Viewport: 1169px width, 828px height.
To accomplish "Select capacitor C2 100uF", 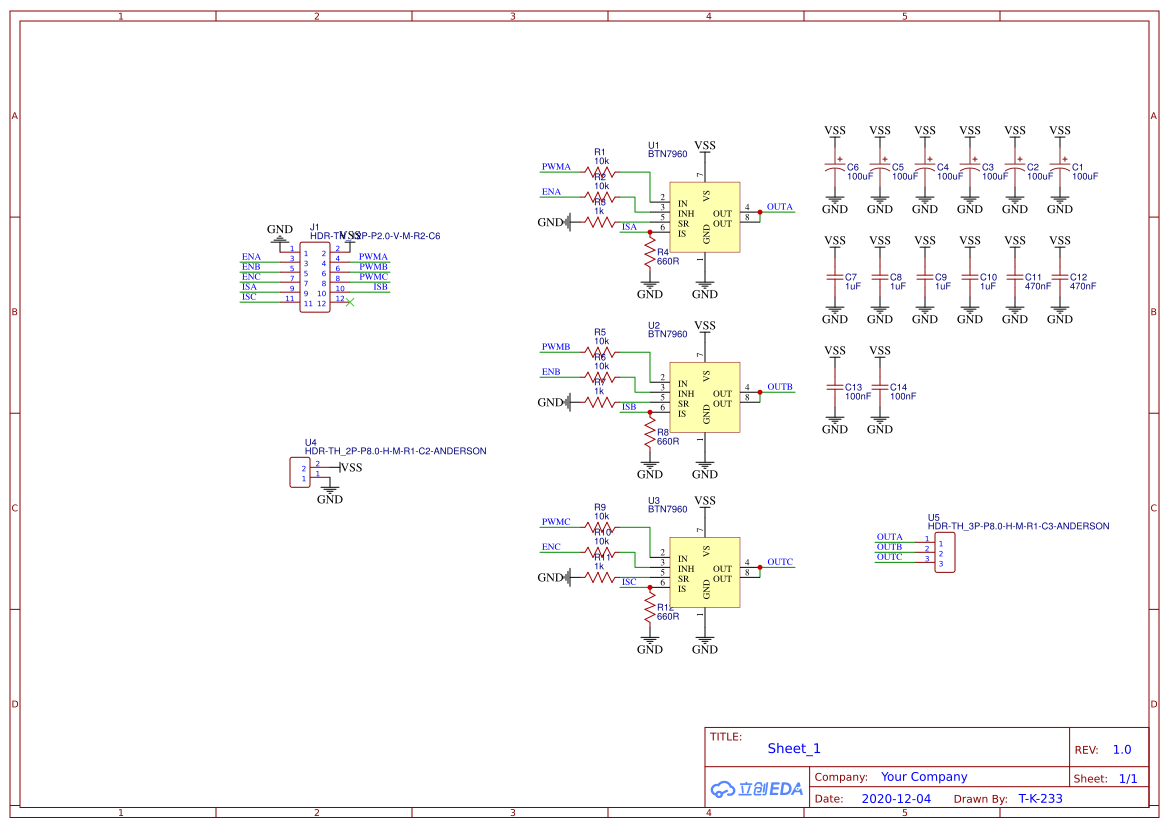I will click(1015, 168).
